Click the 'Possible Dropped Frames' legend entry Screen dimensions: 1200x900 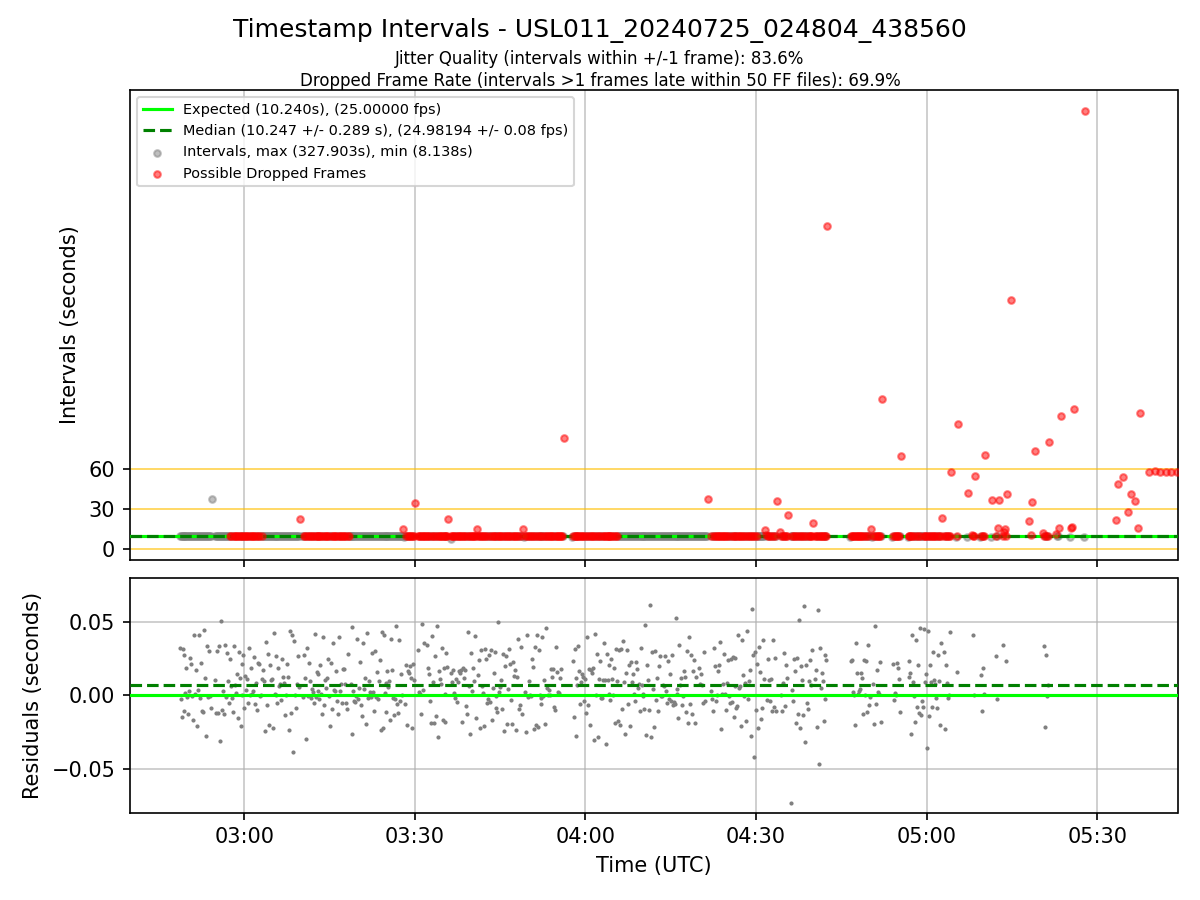click(274, 173)
